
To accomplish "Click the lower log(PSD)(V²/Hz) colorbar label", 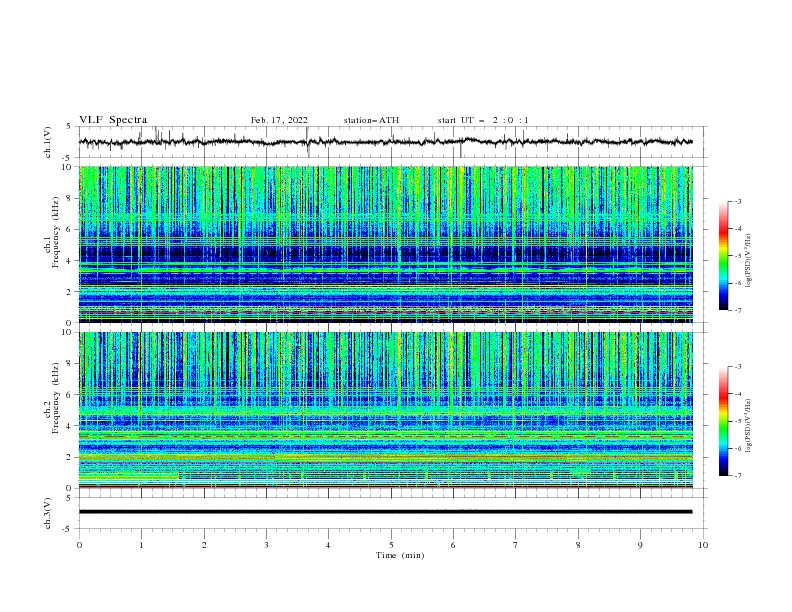I will click(x=748, y=425).
